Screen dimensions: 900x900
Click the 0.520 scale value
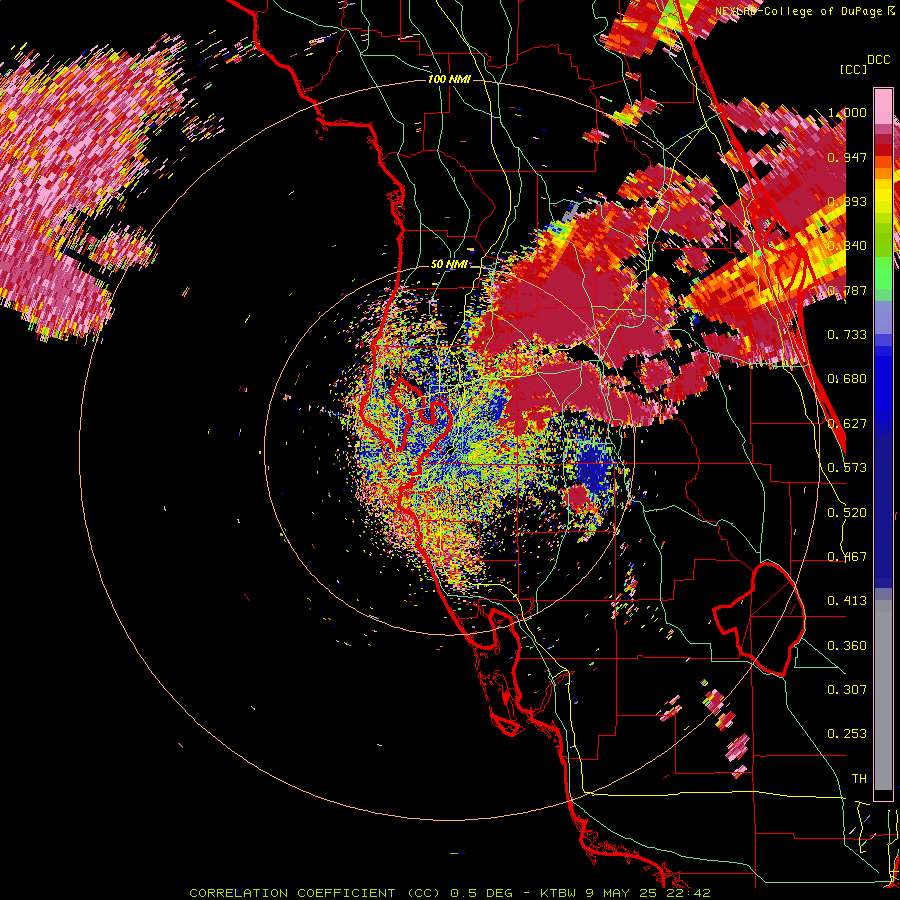pos(847,513)
